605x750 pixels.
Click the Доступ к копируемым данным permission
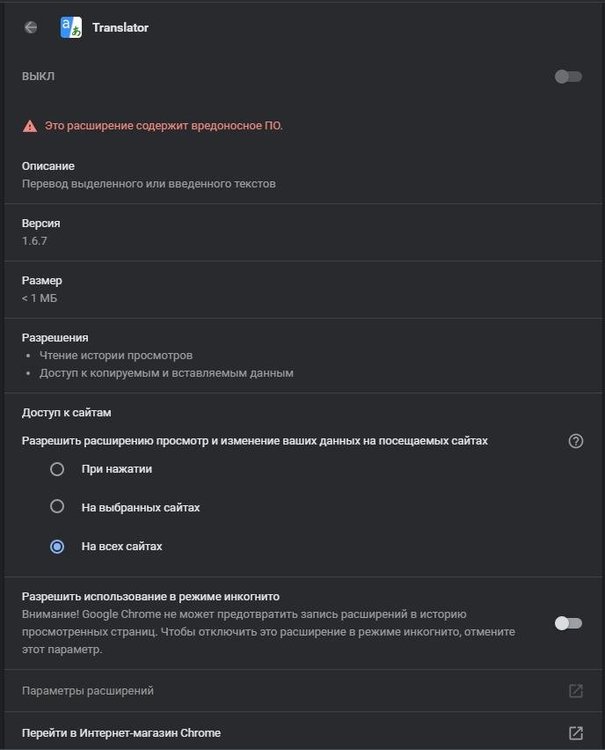[x=167, y=373]
